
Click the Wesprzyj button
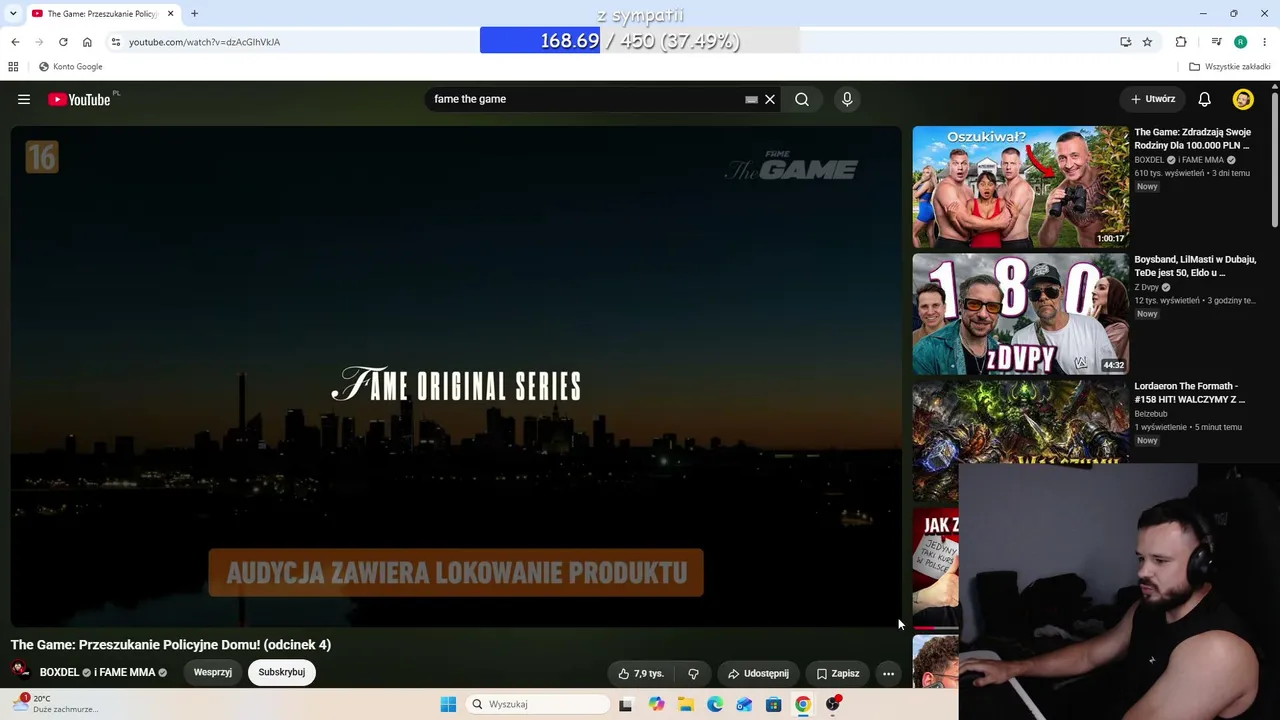[213, 672]
